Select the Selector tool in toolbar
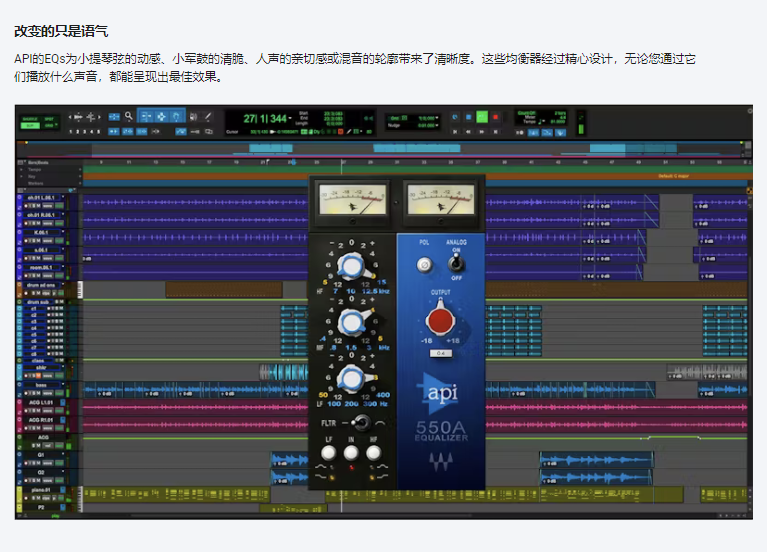The width and height of the screenshot is (767, 552). pos(161,116)
